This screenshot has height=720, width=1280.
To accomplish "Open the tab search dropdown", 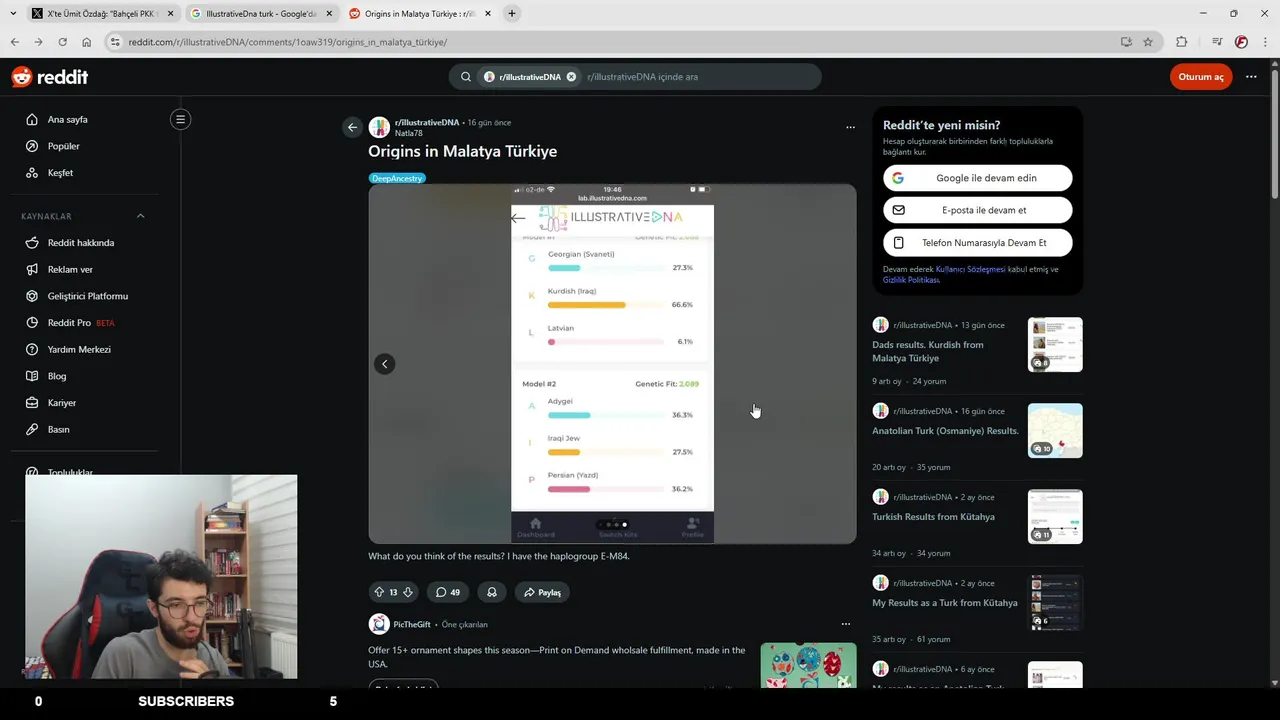I will tap(13, 14).
